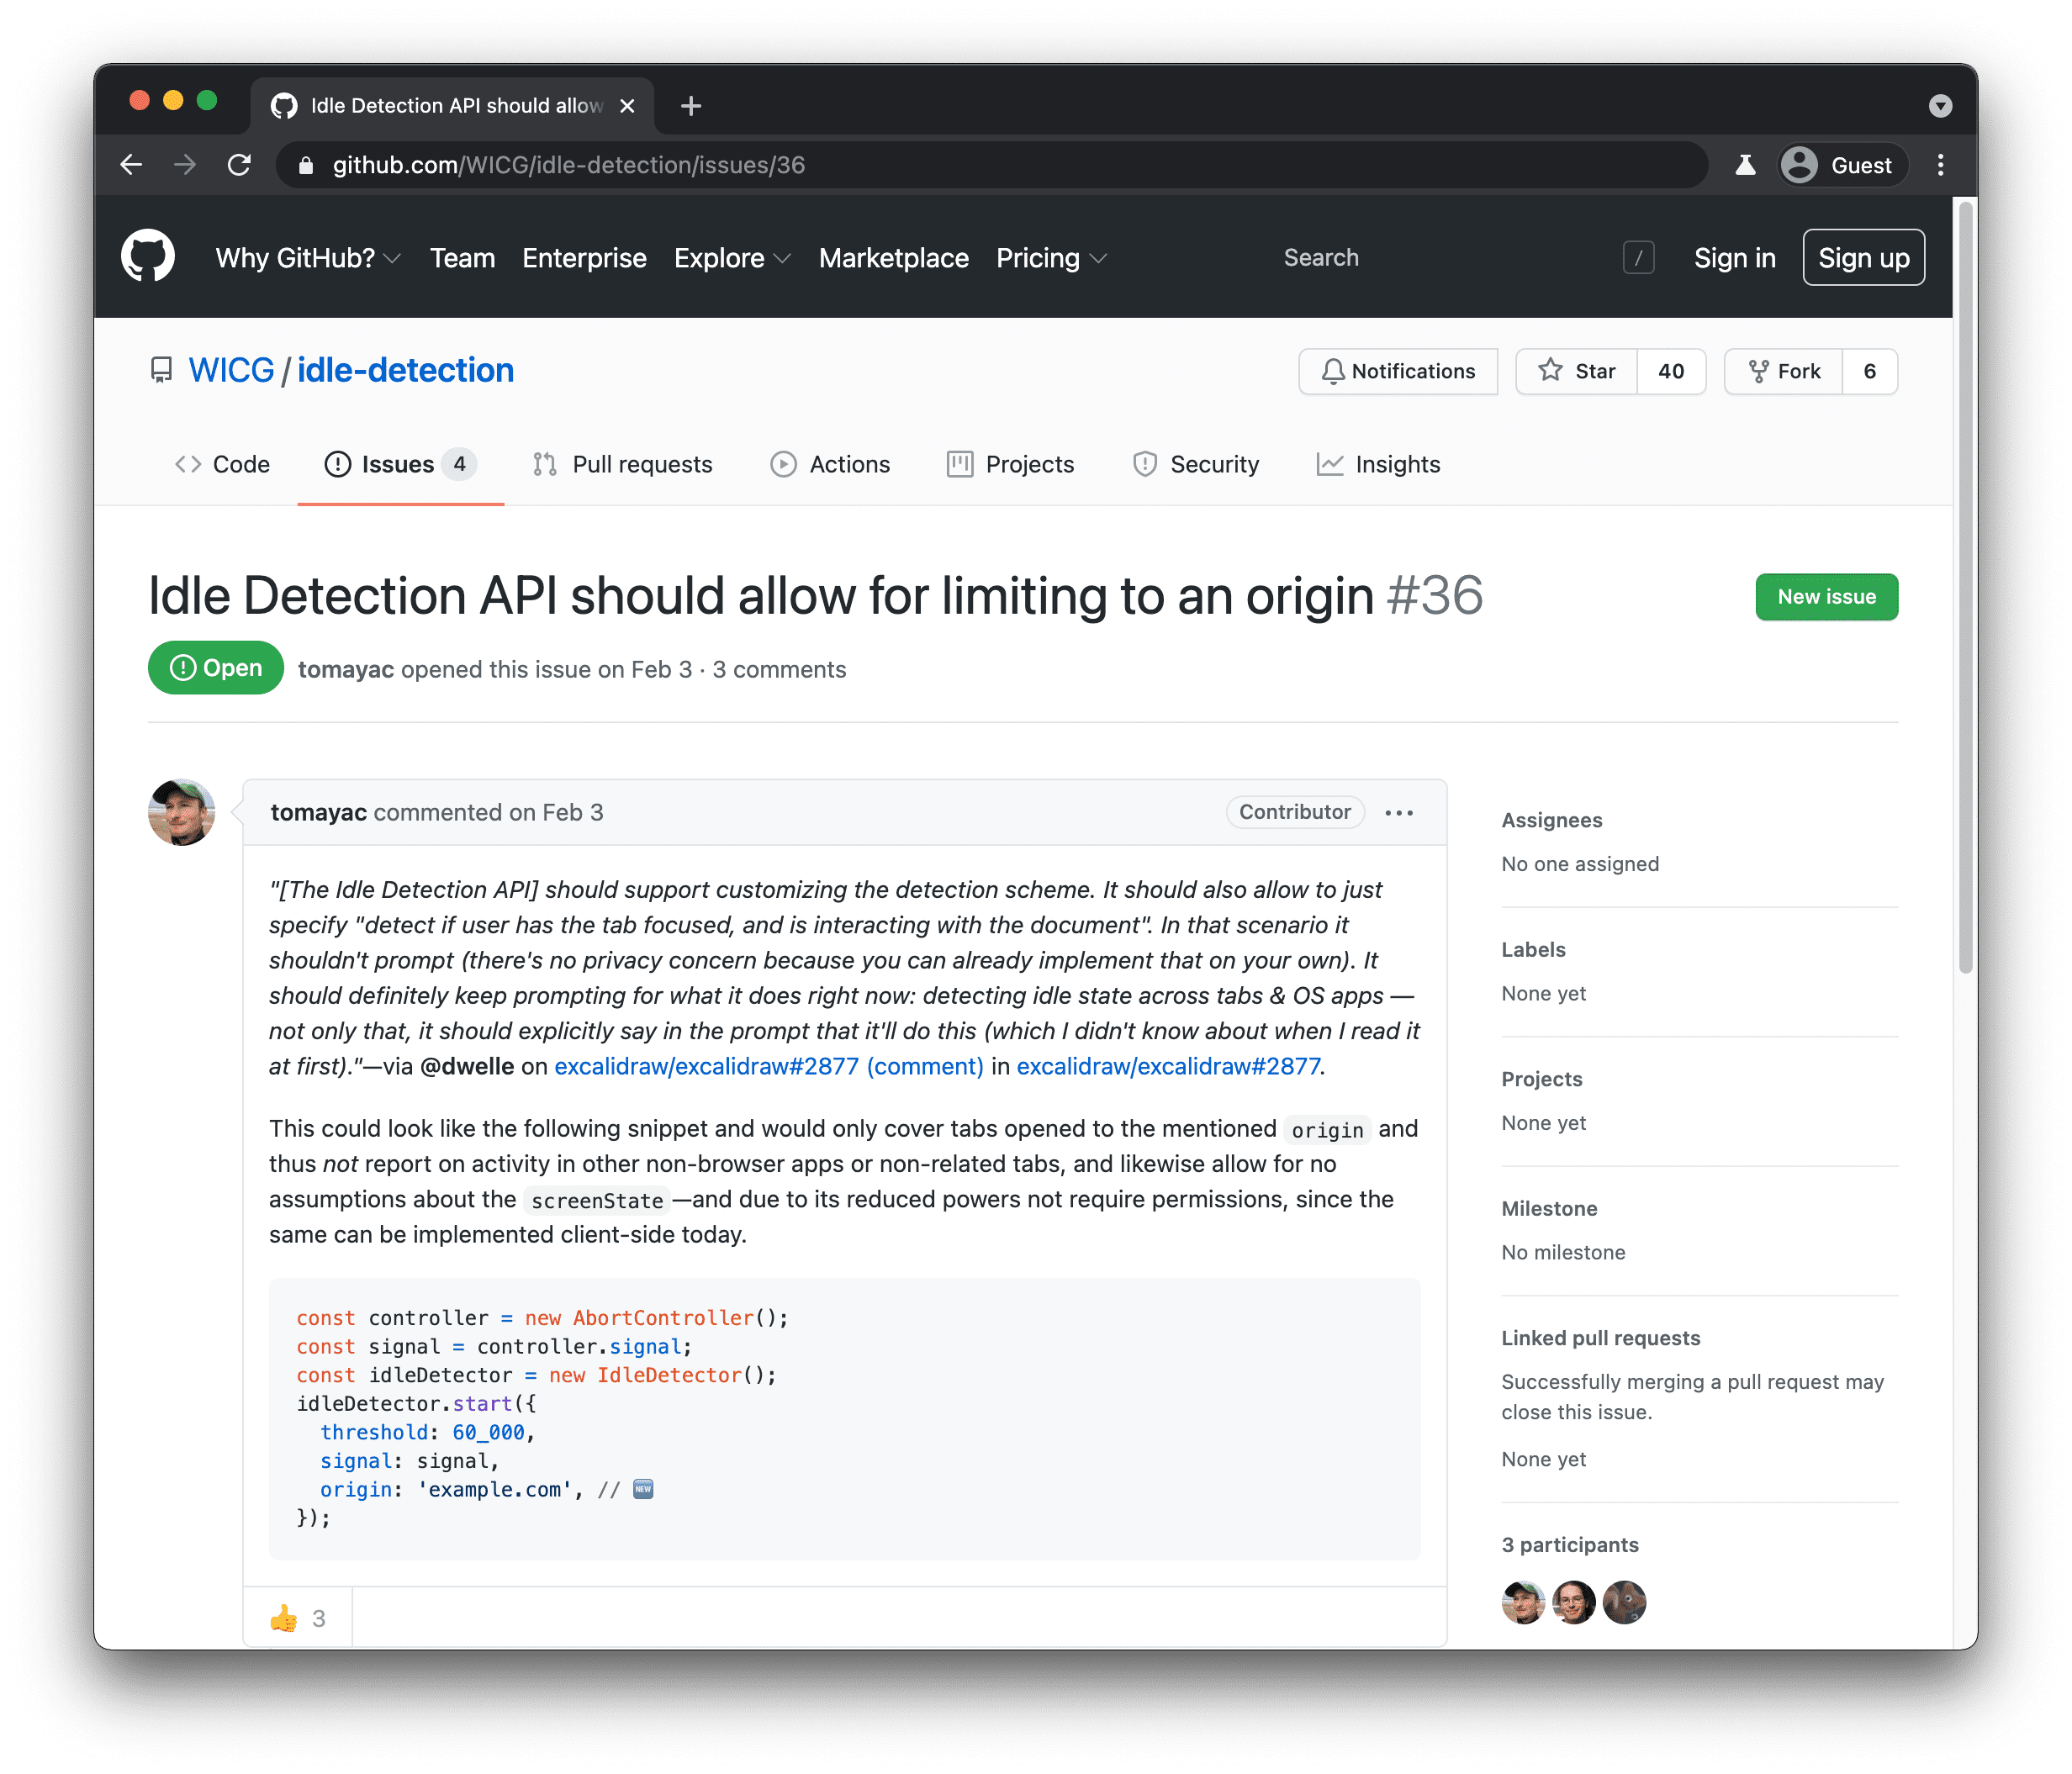Click the Explore dropdown menu

click(727, 257)
